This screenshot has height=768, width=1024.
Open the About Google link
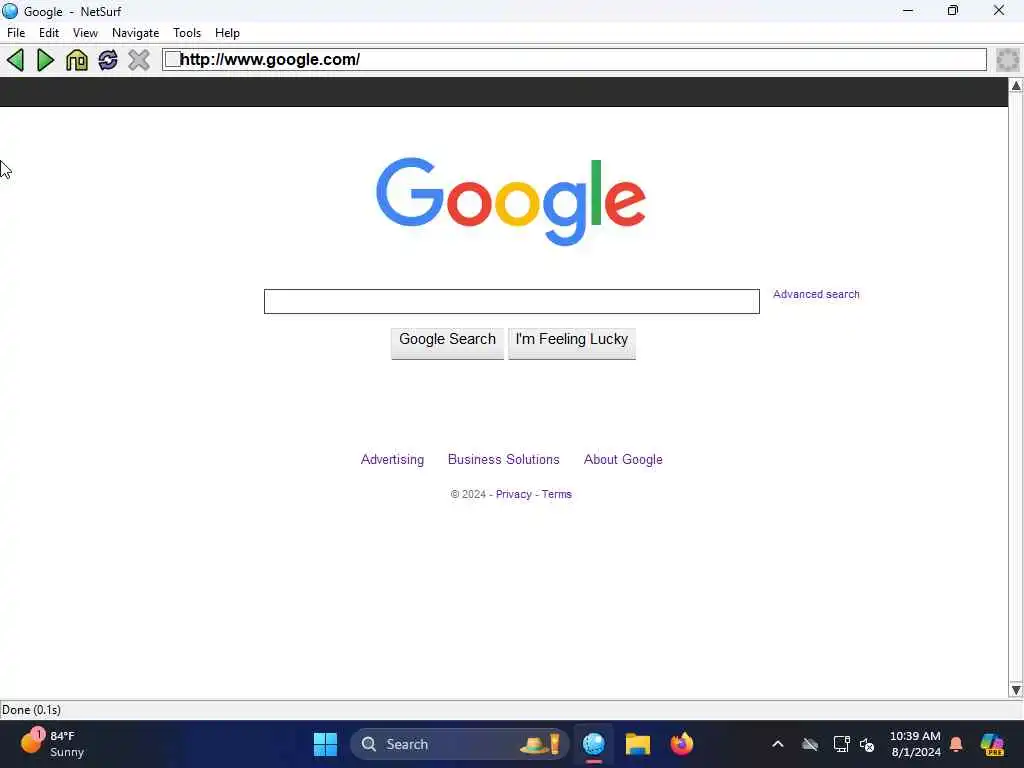pos(623,459)
